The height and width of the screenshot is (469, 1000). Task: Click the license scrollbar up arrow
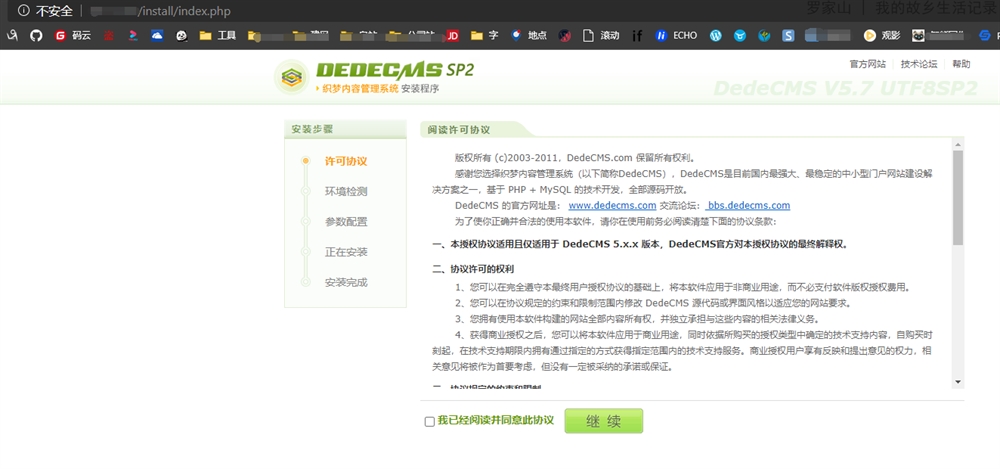[957, 144]
